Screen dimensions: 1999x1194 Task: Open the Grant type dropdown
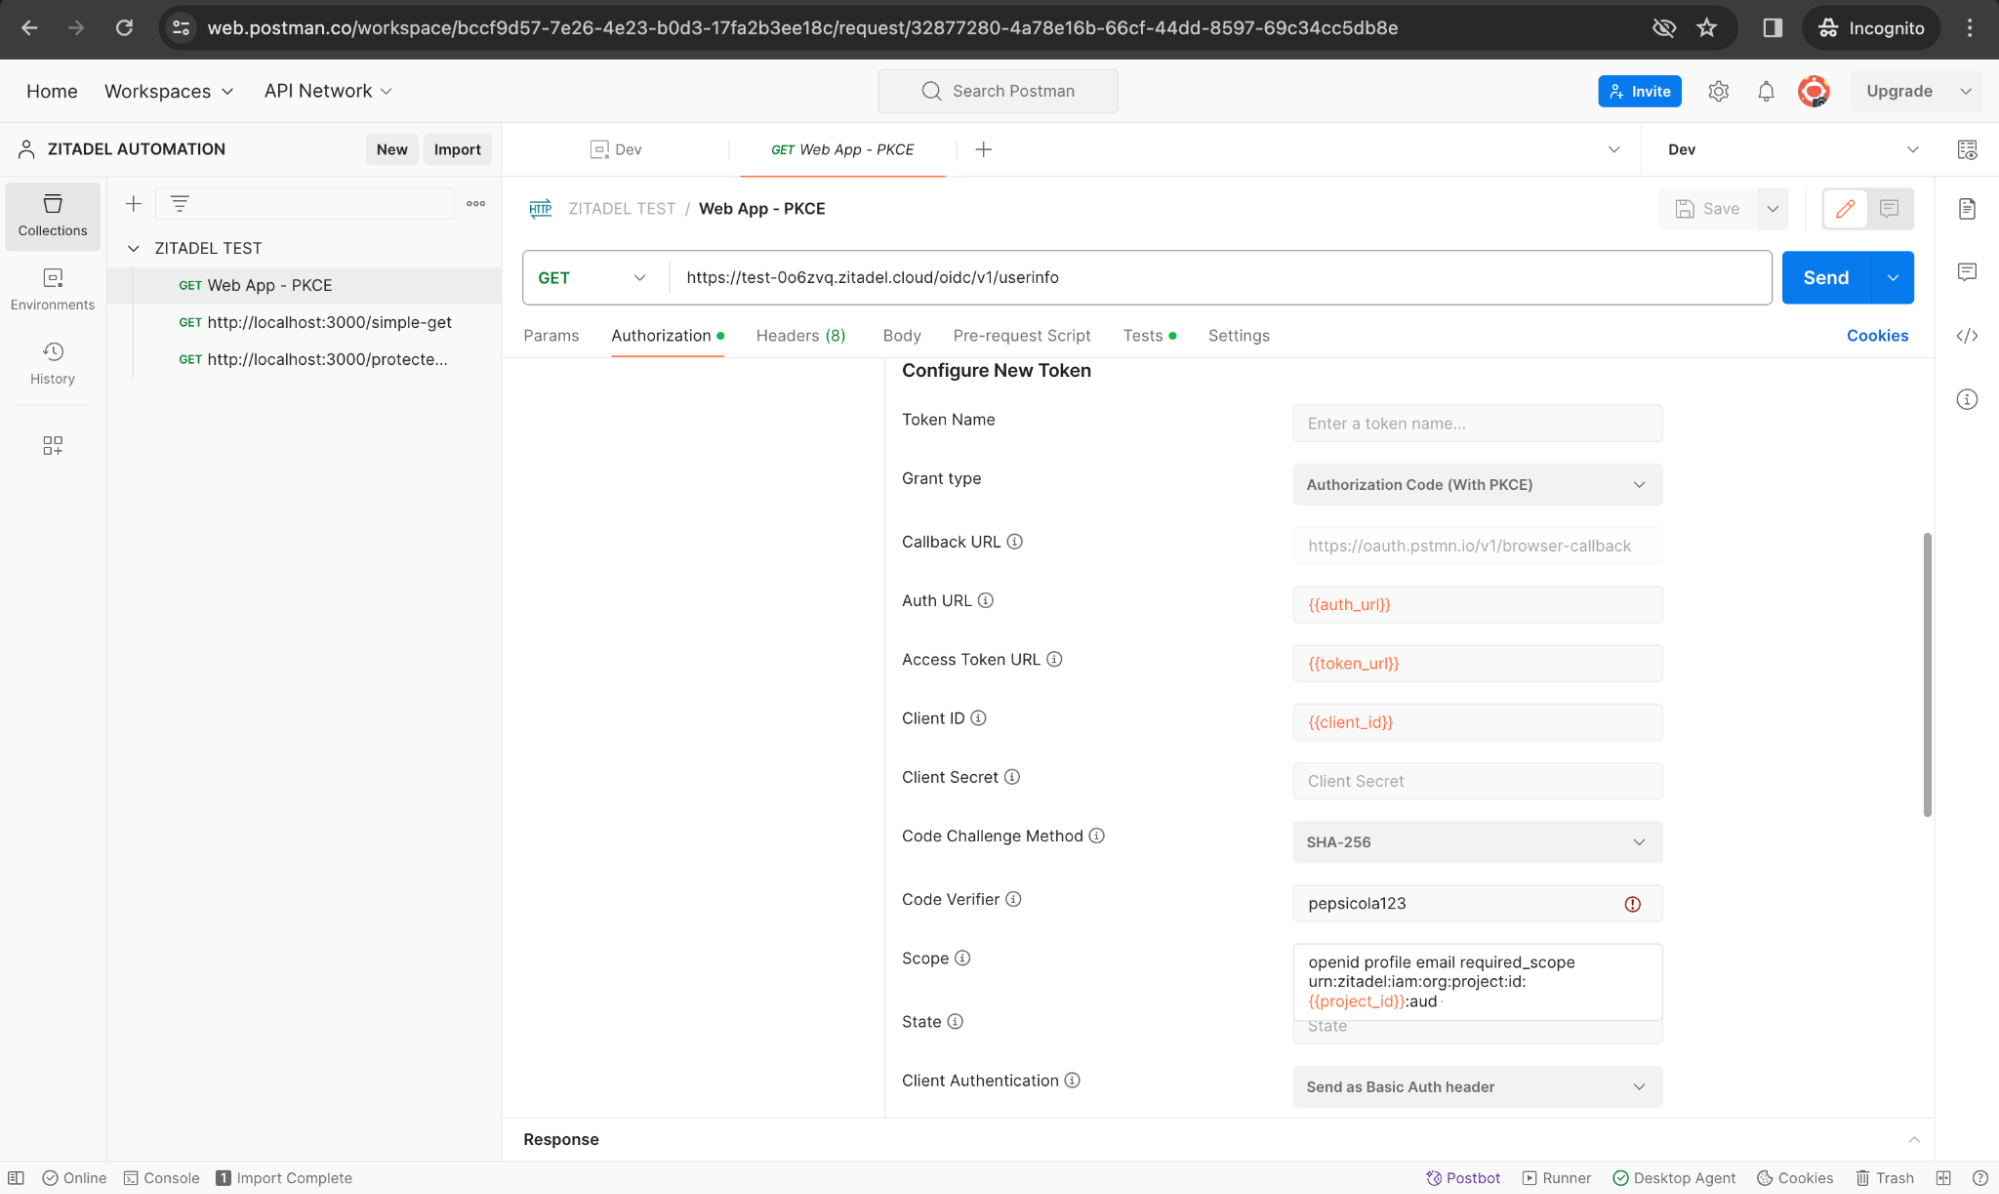point(1476,485)
